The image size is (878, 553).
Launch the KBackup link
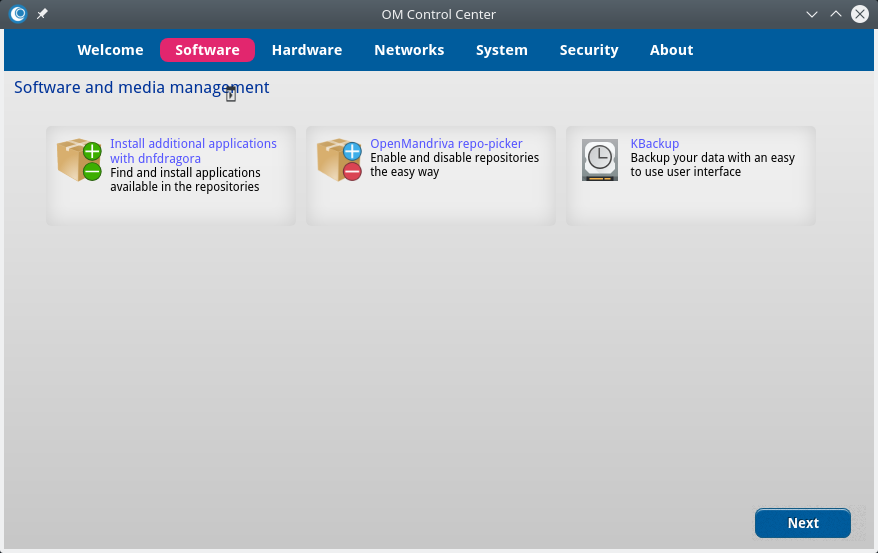[x=655, y=144]
